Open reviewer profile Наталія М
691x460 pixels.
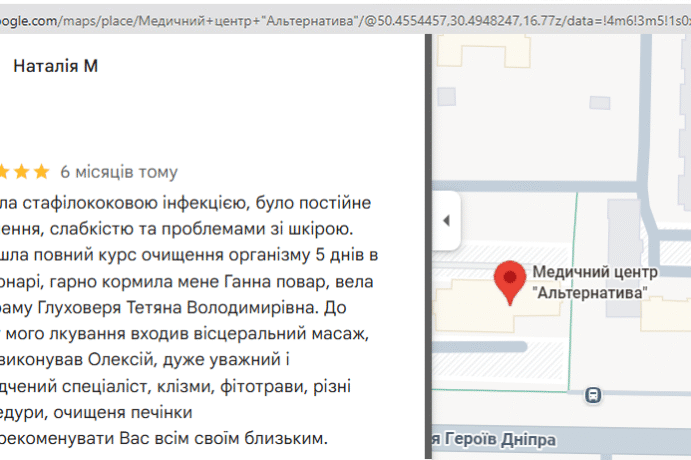click(55, 66)
